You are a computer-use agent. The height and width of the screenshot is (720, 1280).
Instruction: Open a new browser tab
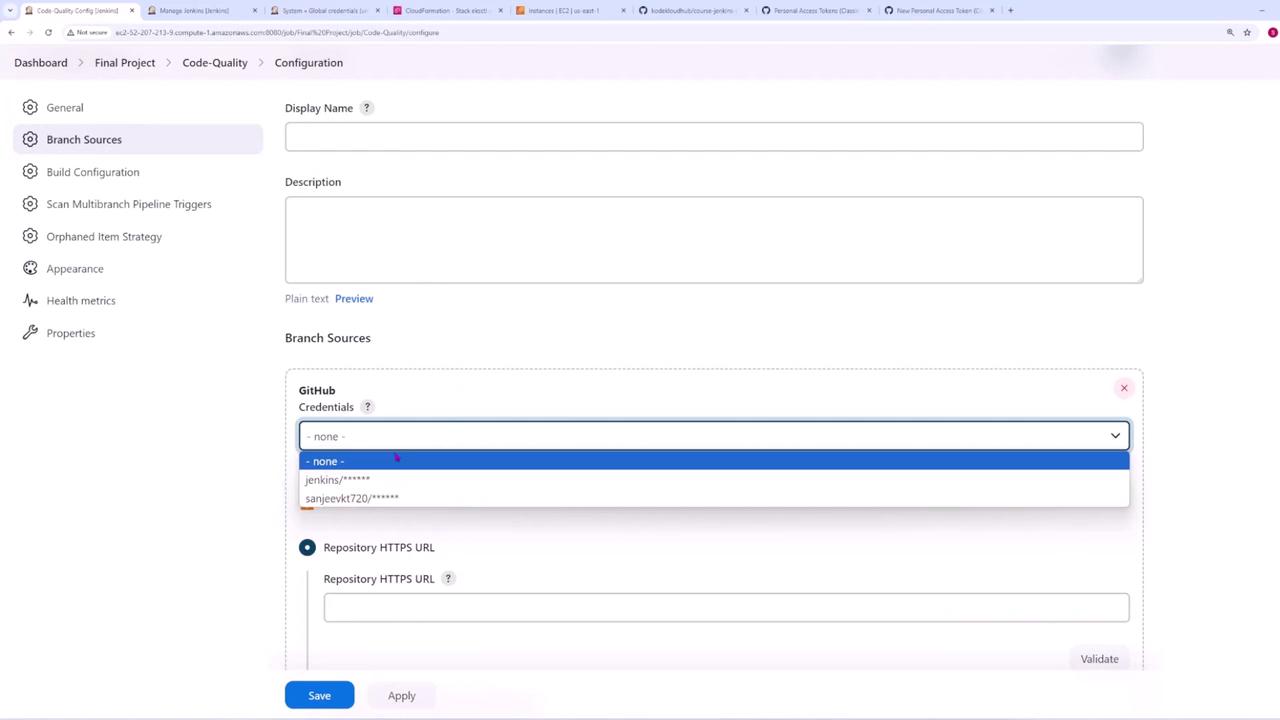pyautogui.click(x=1010, y=10)
